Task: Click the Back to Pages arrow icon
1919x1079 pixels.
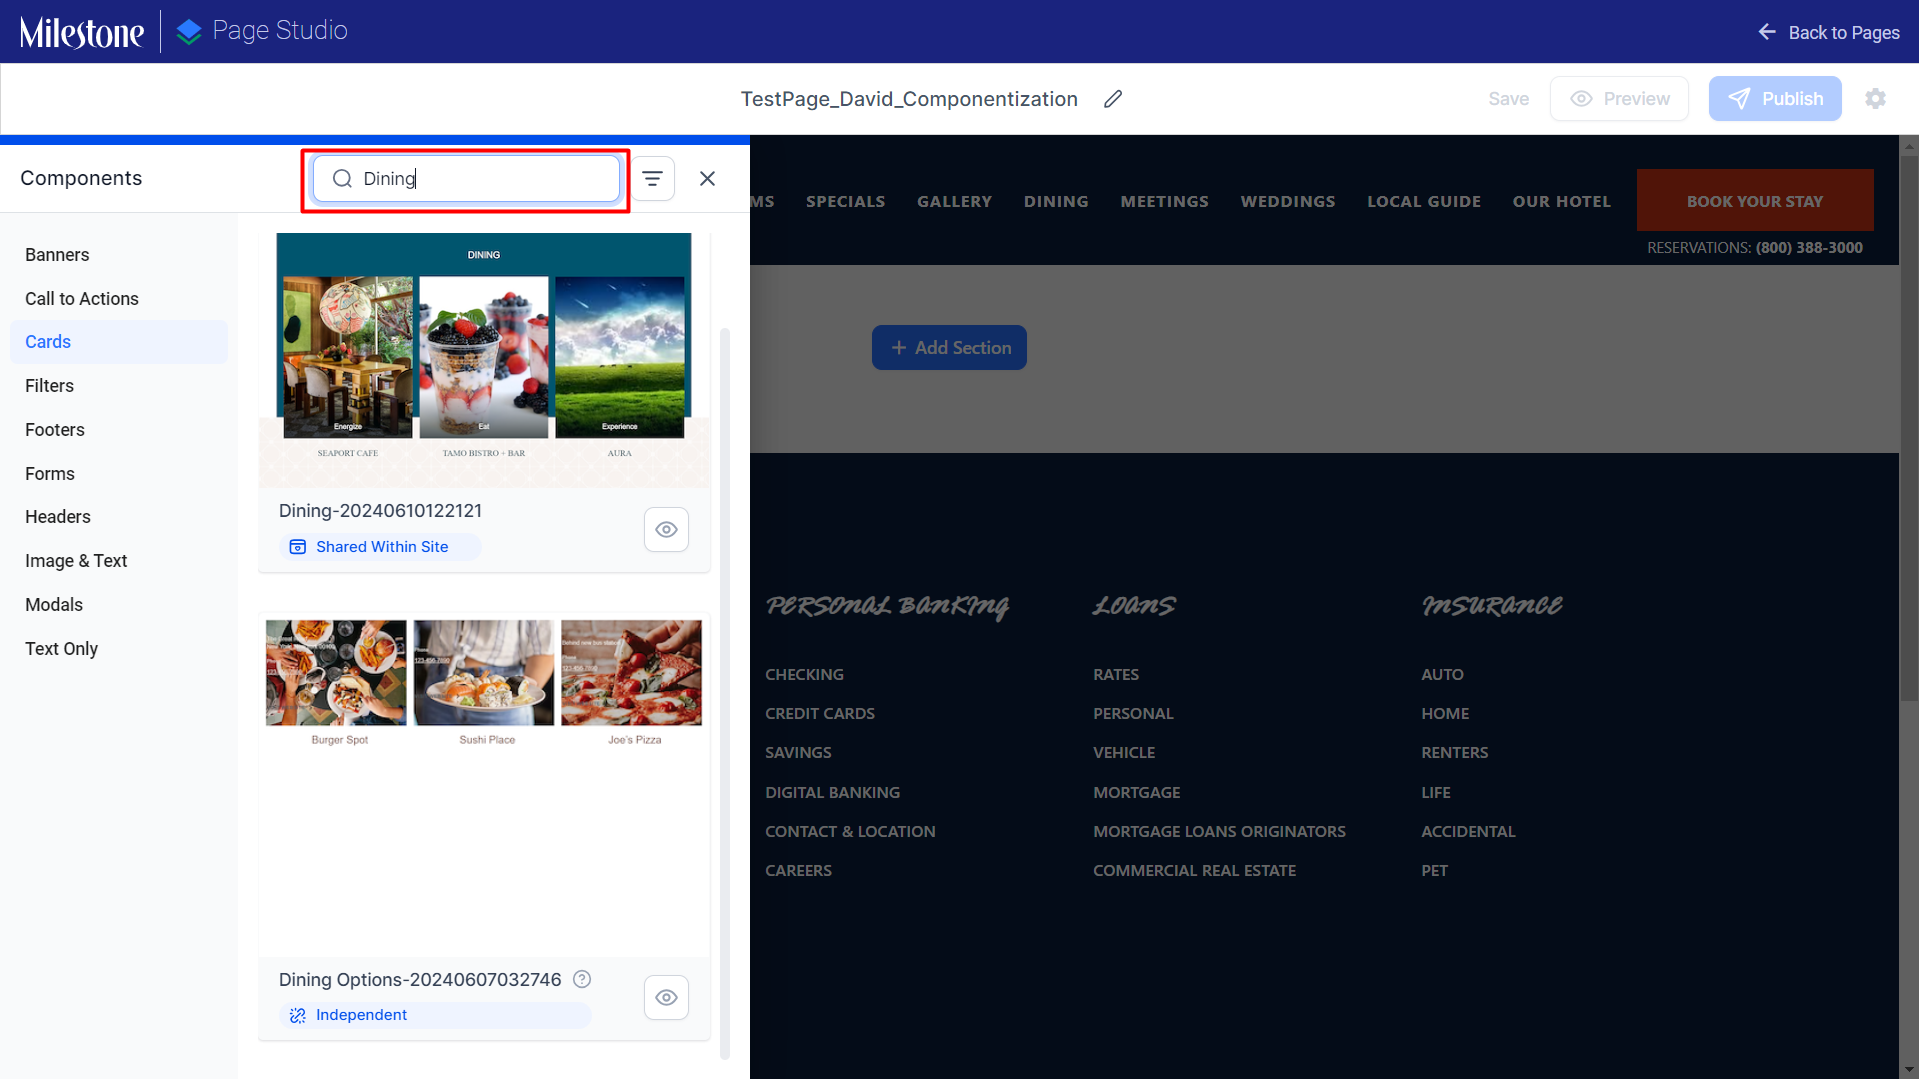Action: tap(1767, 32)
